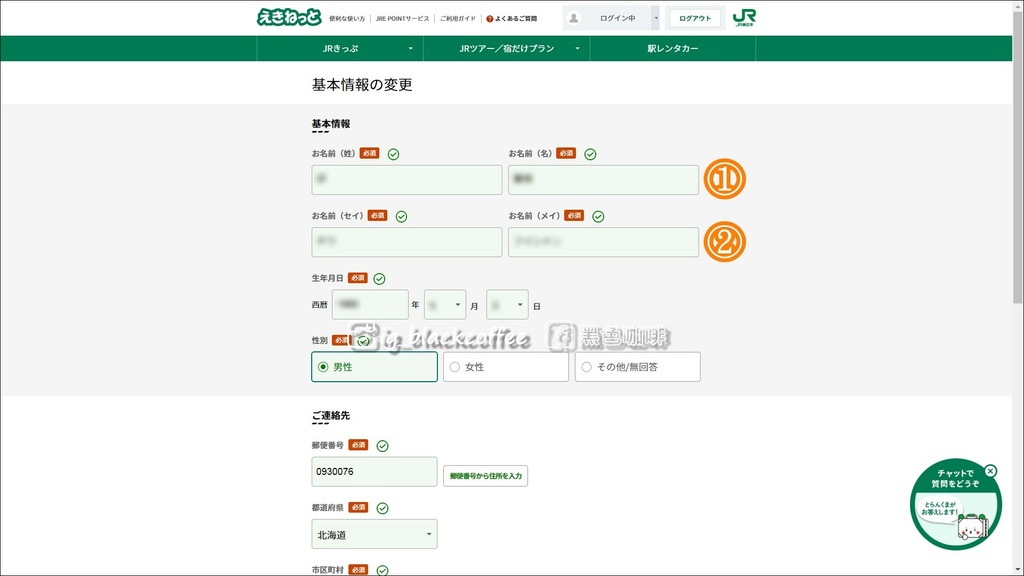The width and height of the screenshot is (1024, 576).
Task: Select the その他/無回答 radio option
Action: (x=637, y=367)
